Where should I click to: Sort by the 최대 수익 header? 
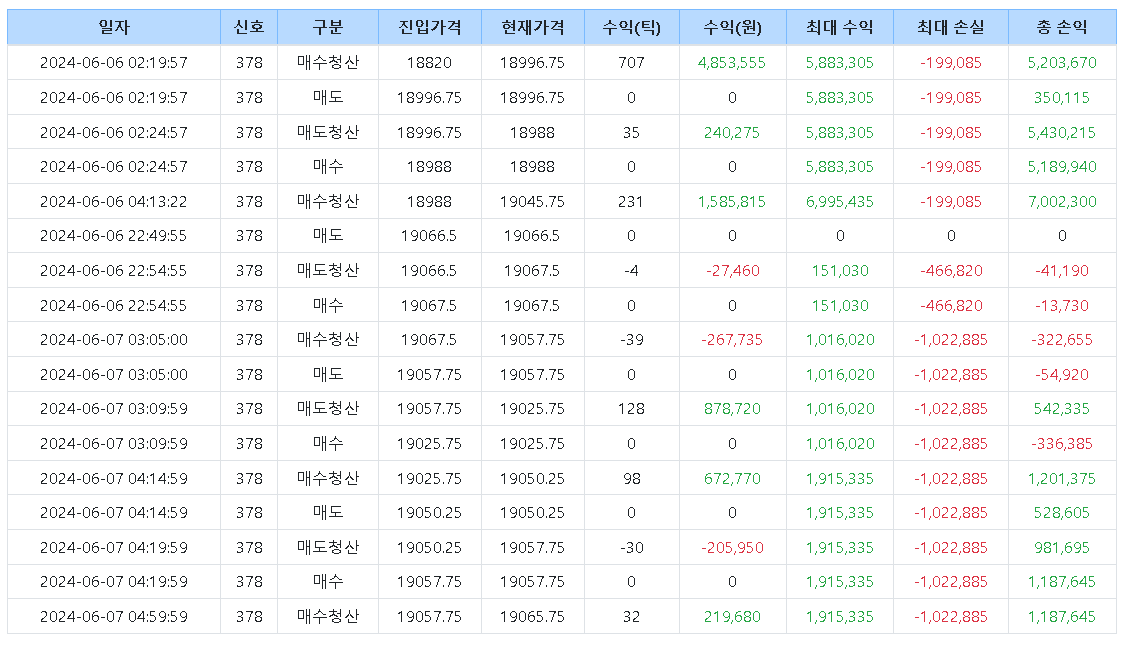pyautogui.click(x=839, y=27)
